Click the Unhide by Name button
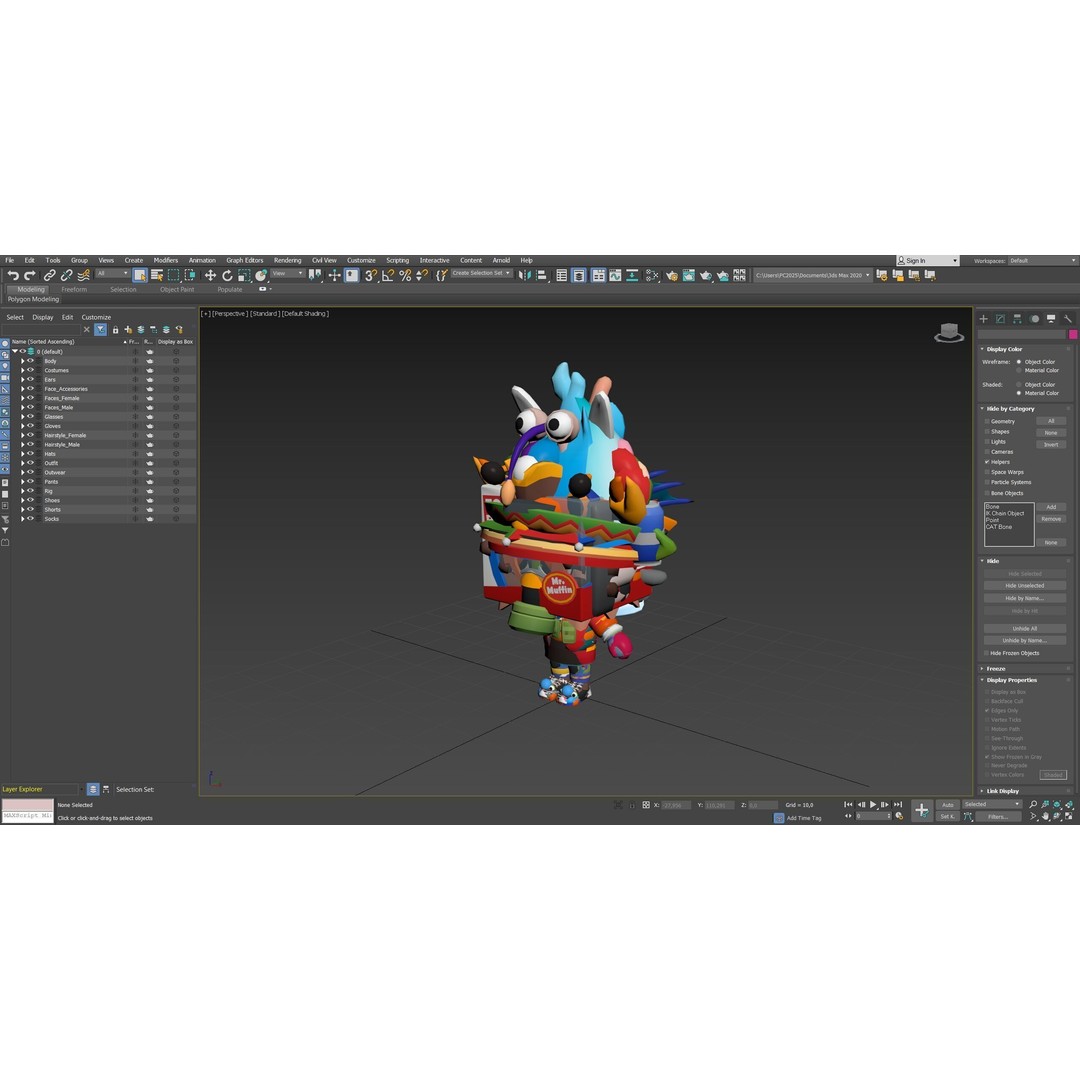Screen dimensions: 1080x1080 pyautogui.click(x=1024, y=640)
